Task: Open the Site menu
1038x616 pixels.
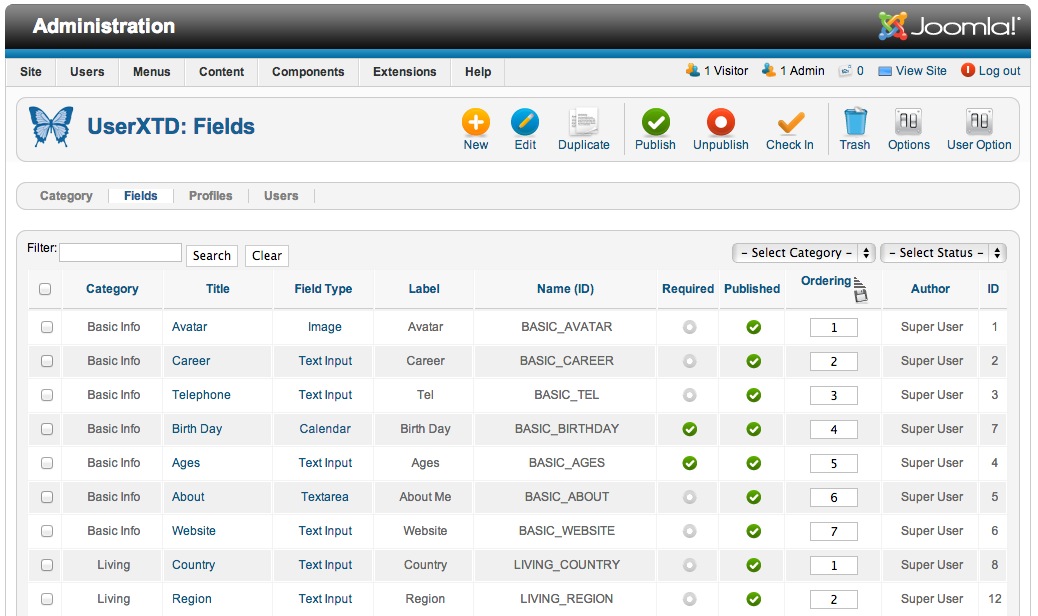Action: pos(30,71)
